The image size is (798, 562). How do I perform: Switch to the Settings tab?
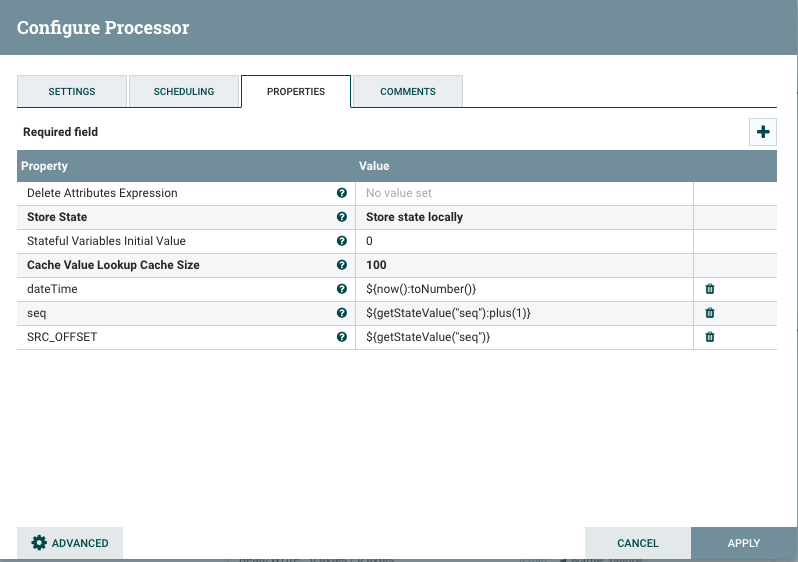click(72, 91)
